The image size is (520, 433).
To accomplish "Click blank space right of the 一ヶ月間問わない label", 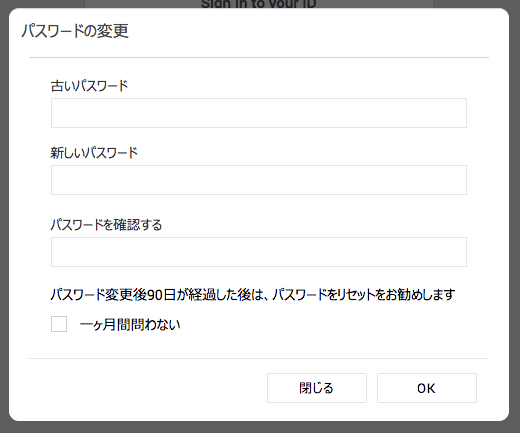I will click(323, 325).
